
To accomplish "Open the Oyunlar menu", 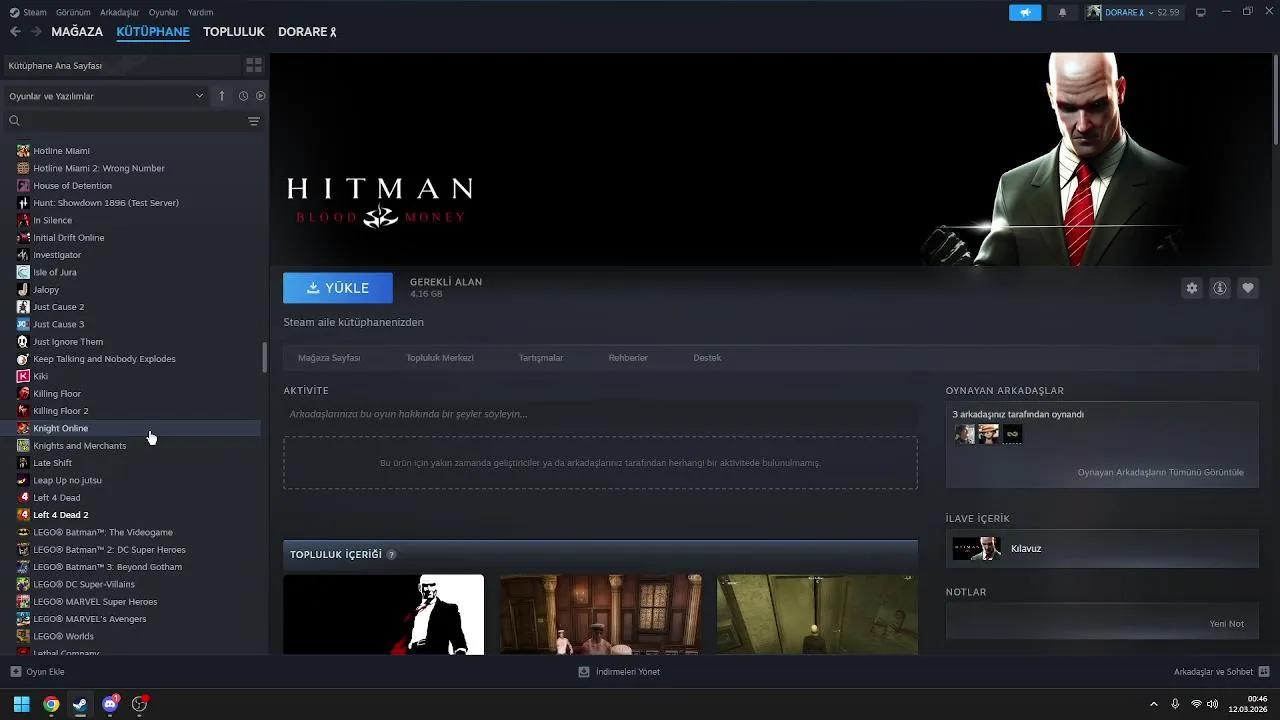I will [x=163, y=12].
